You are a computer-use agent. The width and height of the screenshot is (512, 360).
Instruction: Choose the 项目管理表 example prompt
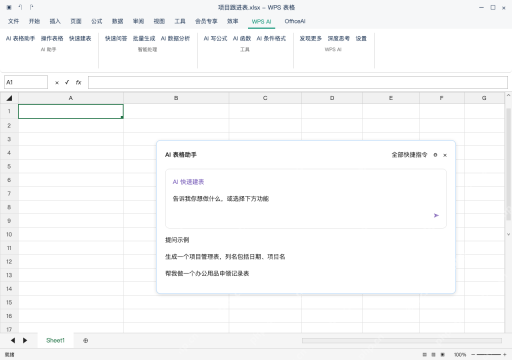point(225,257)
